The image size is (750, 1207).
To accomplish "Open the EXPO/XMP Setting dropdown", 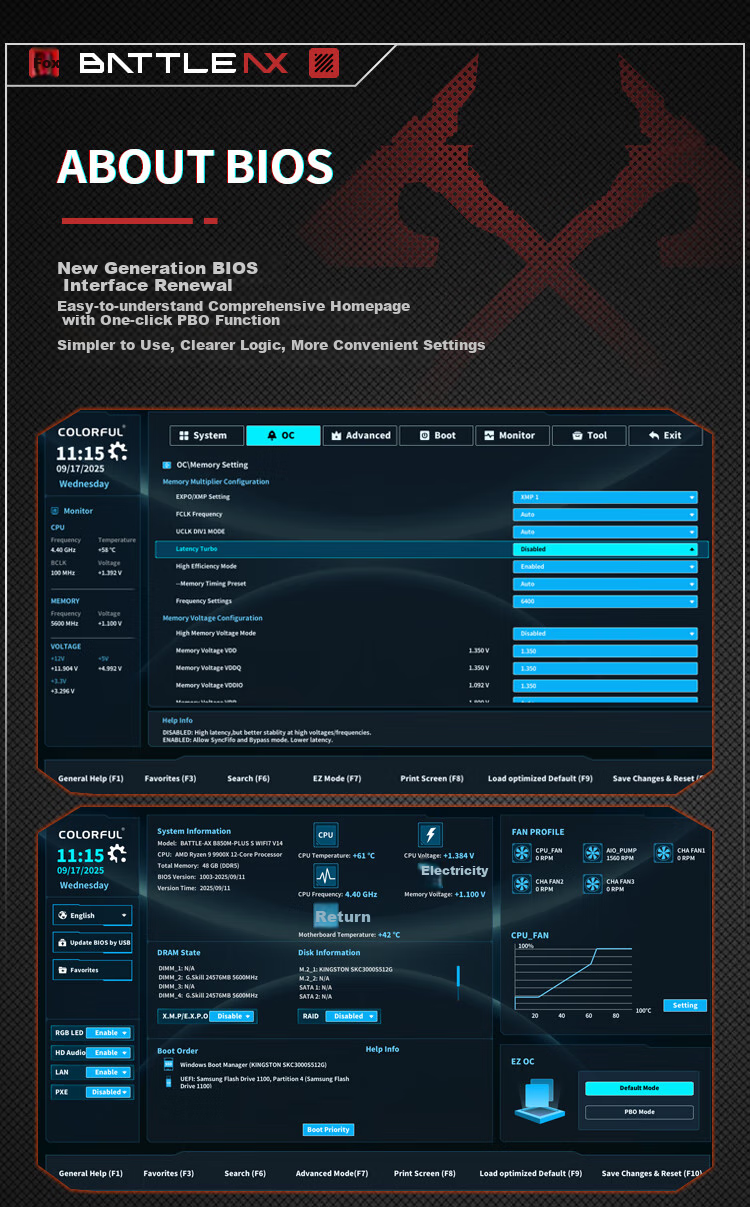I will [605, 497].
